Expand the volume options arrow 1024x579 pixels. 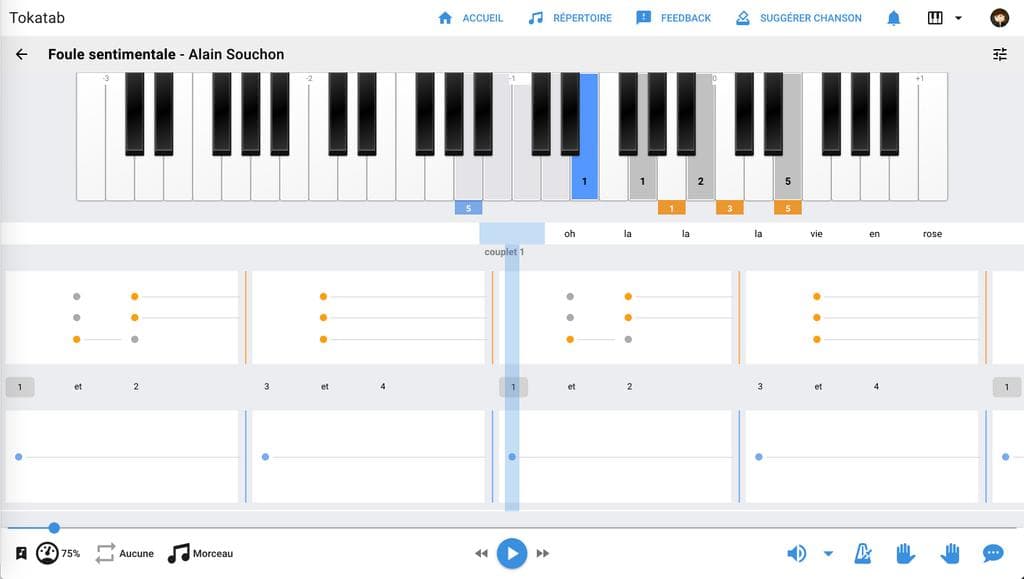828,554
